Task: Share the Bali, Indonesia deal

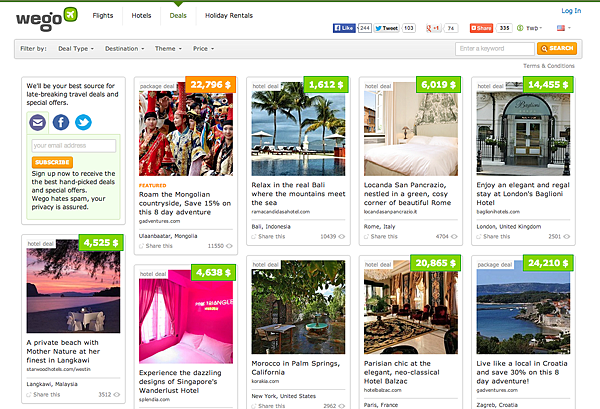Action: tap(268, 236)
